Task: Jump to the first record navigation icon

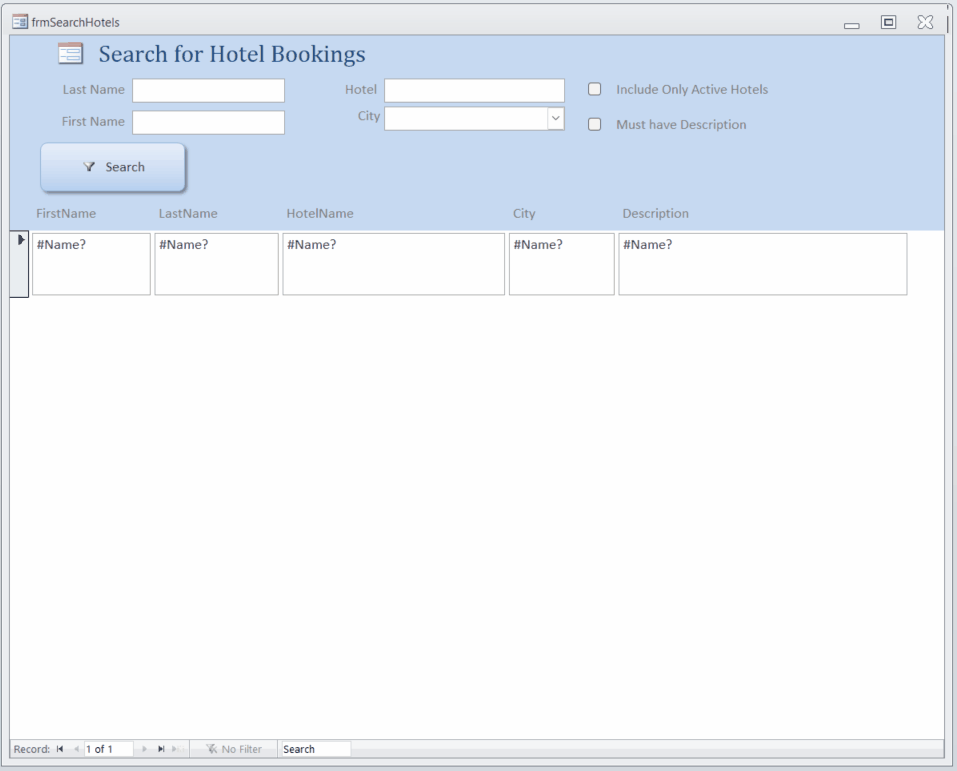Action: click(60, 748)
